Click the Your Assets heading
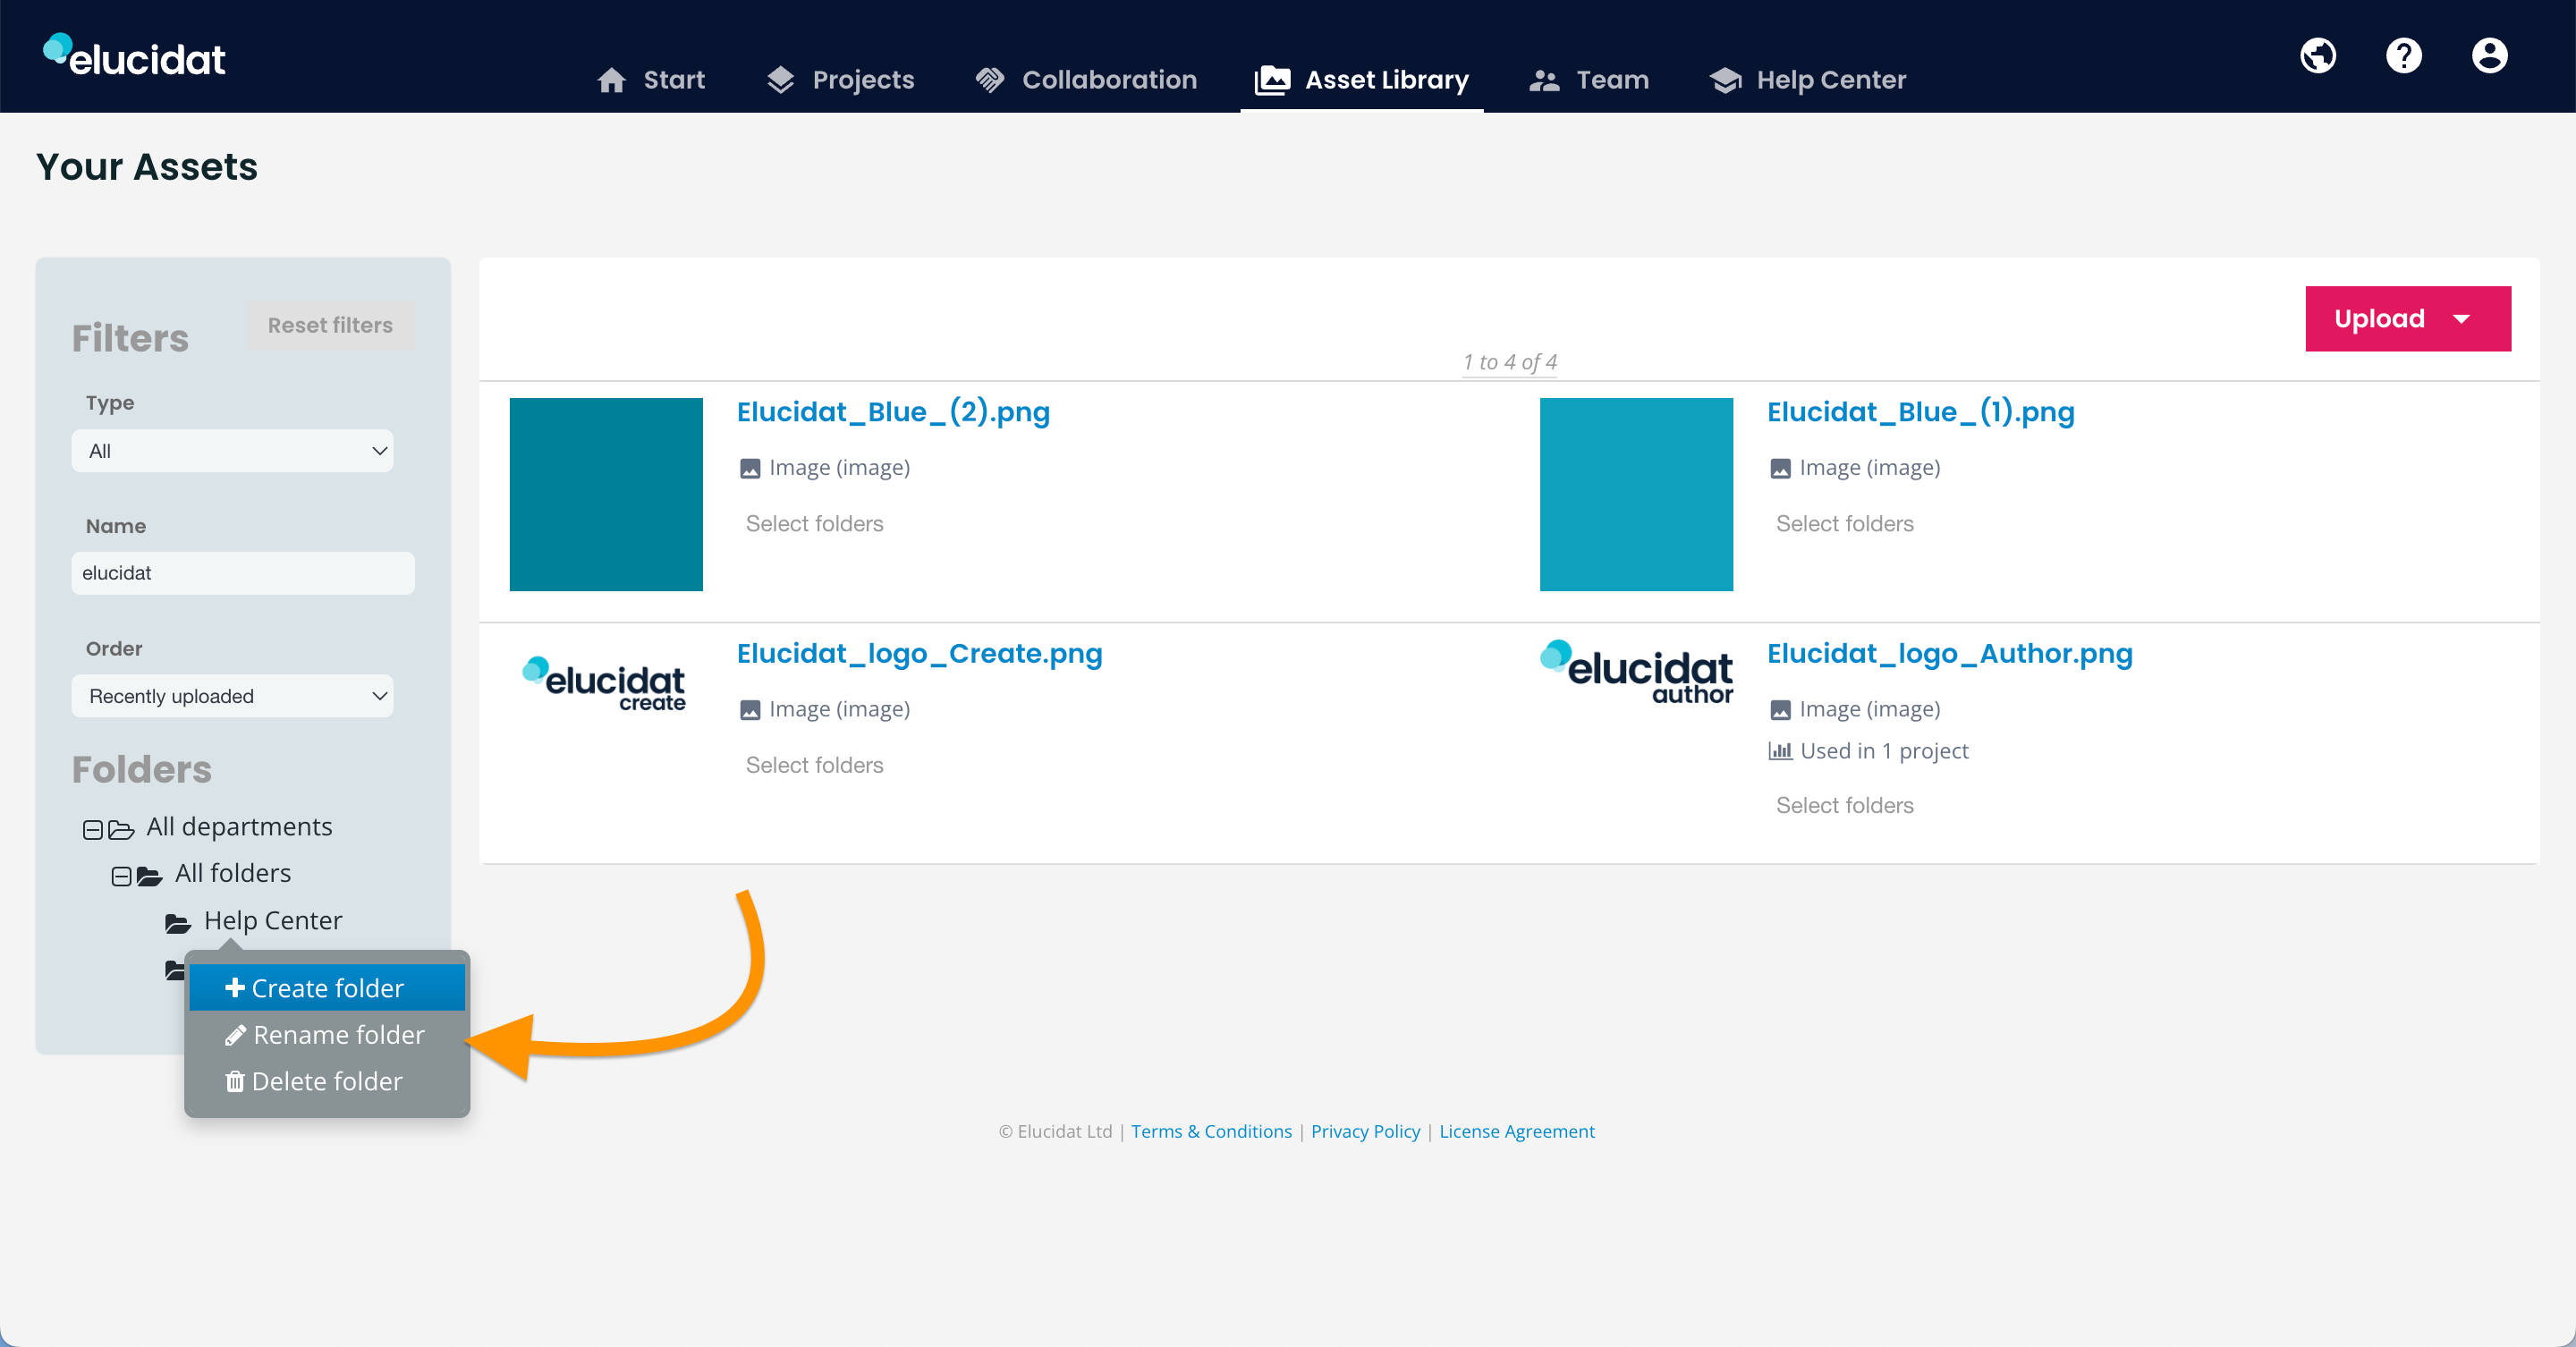This screenshot has width=2576, height=1347. pos(147,167)
